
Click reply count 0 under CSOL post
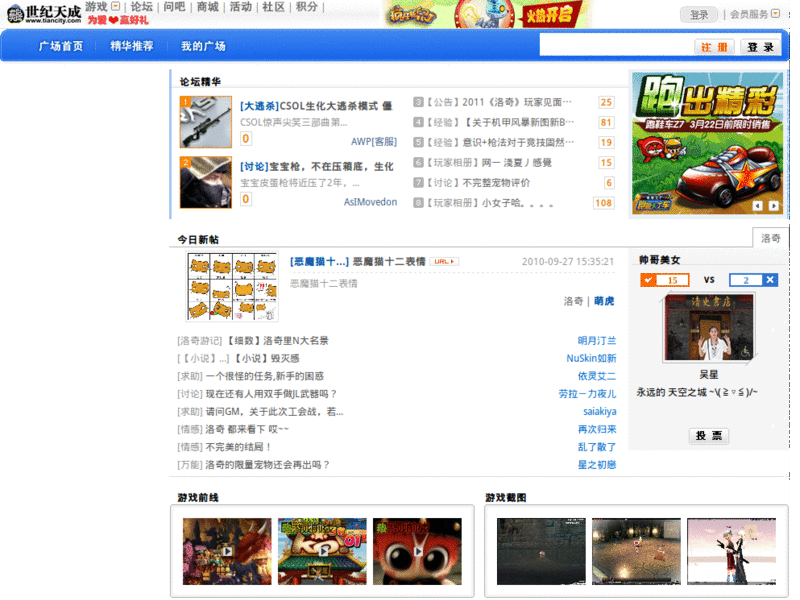[245, 138]
